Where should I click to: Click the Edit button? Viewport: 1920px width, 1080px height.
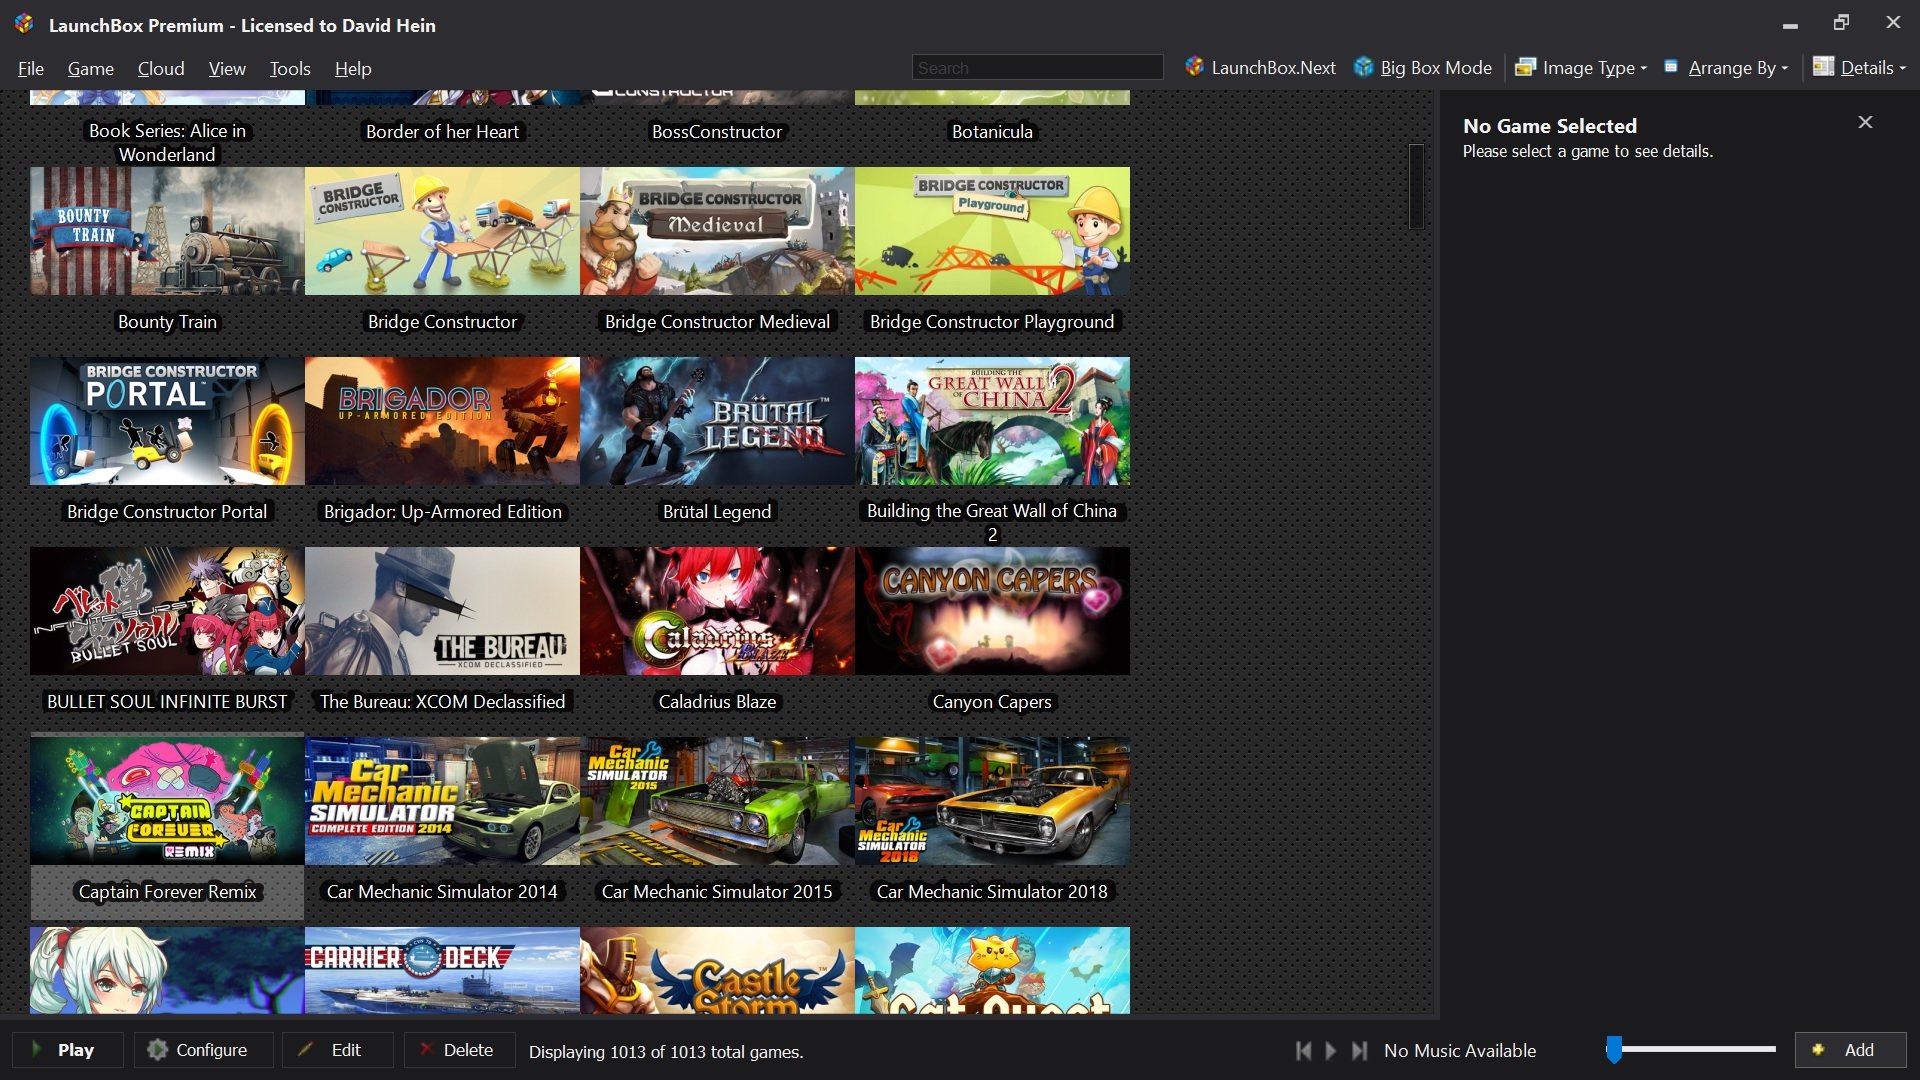point(337,1050)
